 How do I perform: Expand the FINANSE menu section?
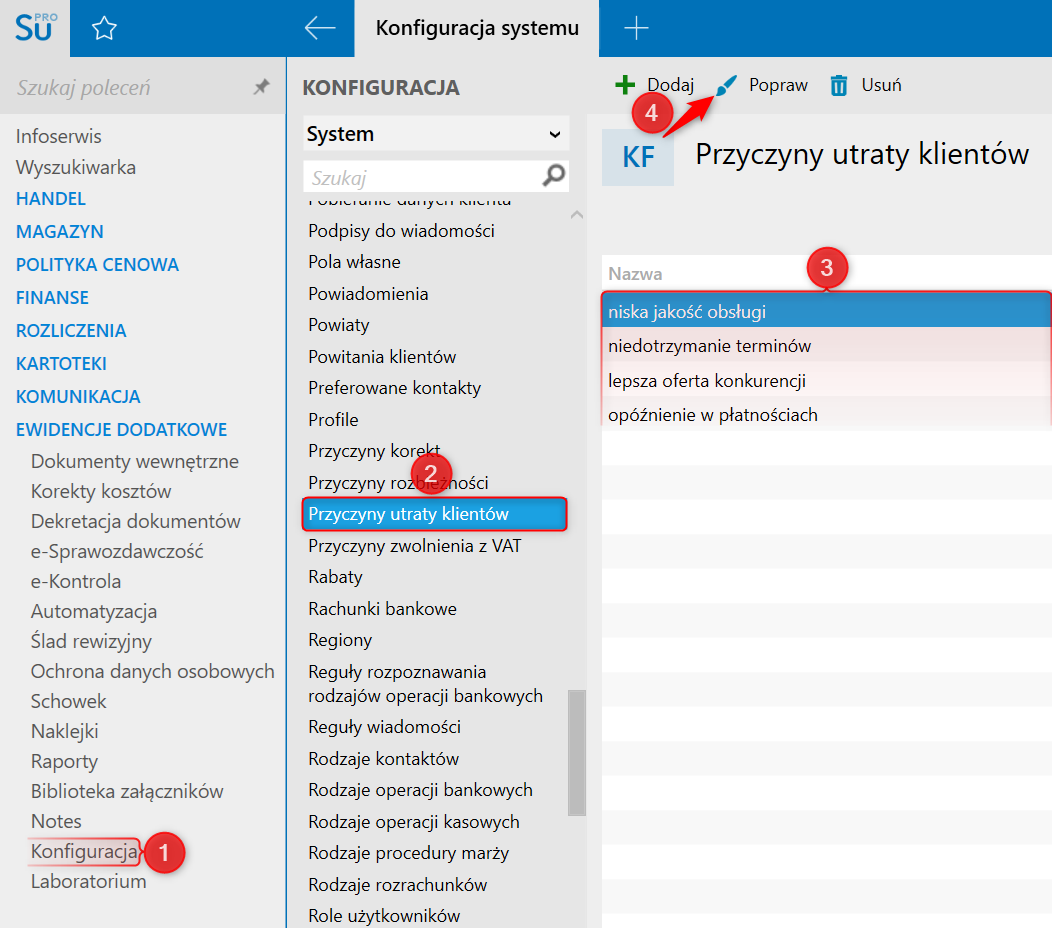click(52, 297)
